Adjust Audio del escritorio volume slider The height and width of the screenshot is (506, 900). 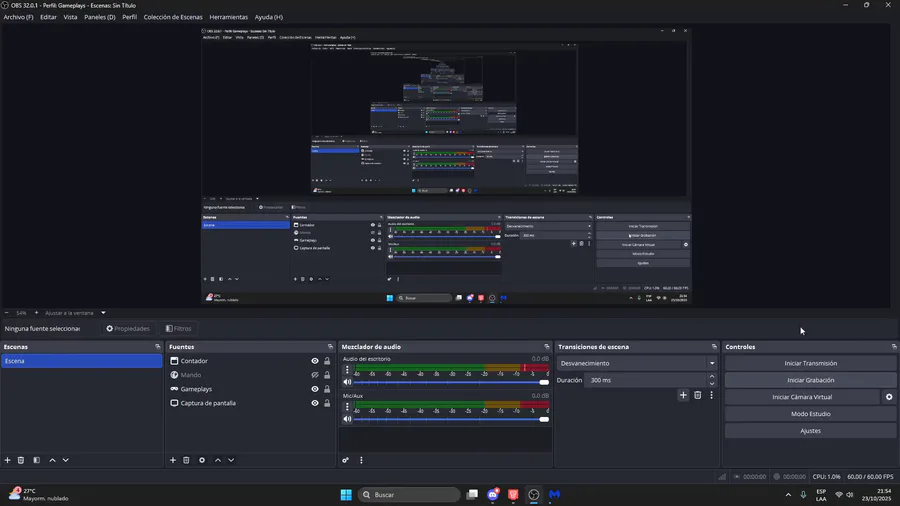tap(451, 382)
